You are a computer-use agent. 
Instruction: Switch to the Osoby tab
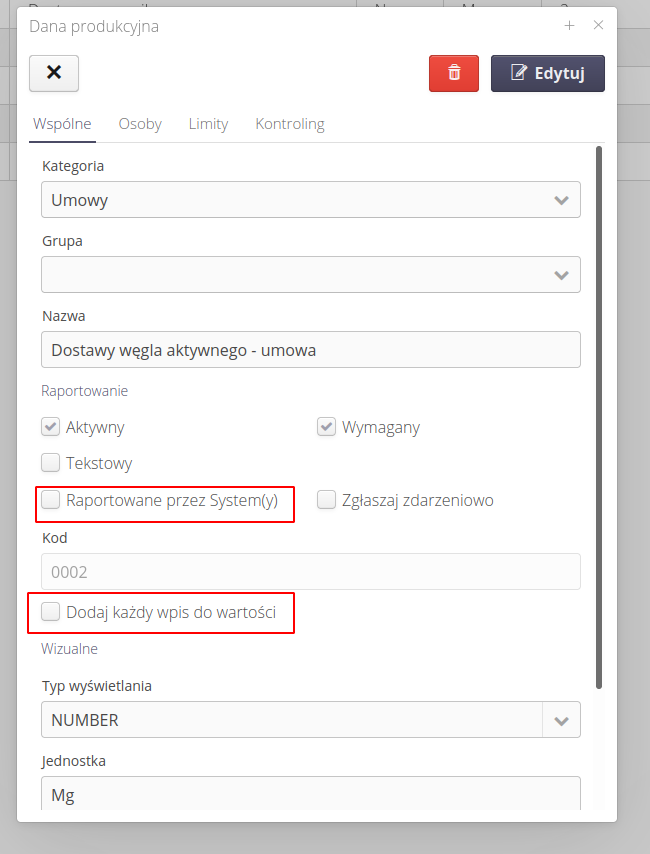(x=140, y=124)
